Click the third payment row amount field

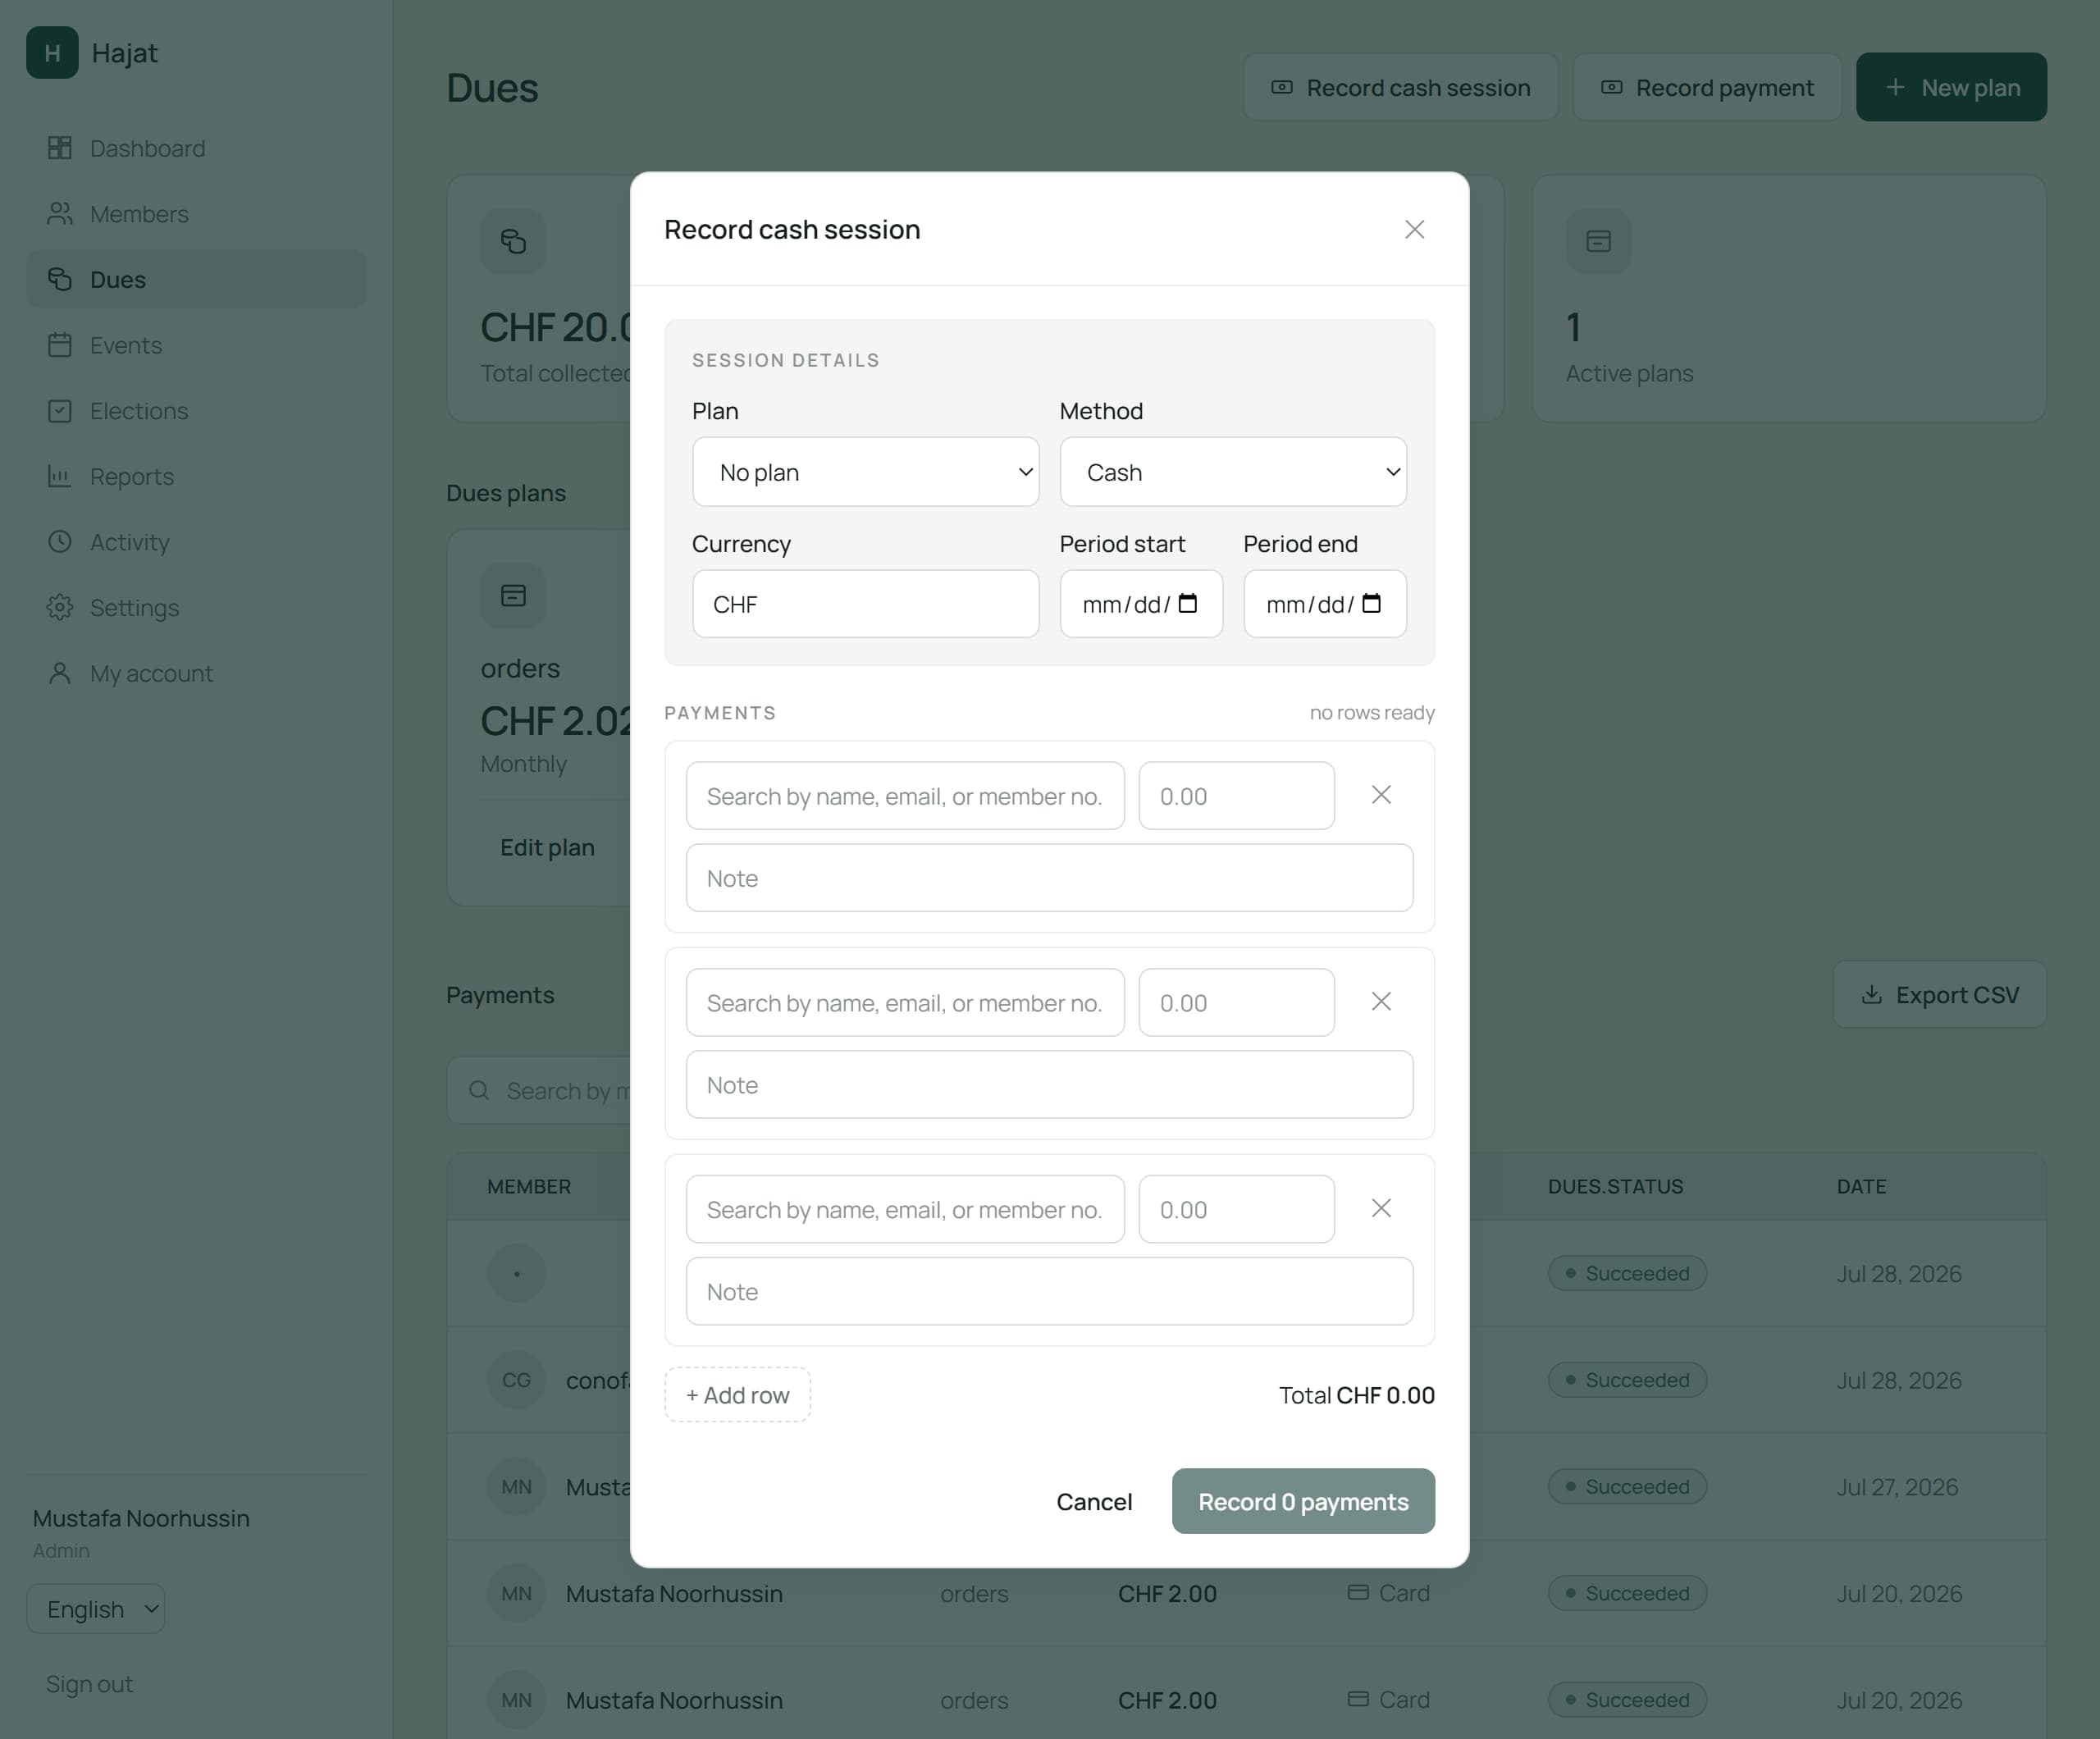tap(1236, 1210)
